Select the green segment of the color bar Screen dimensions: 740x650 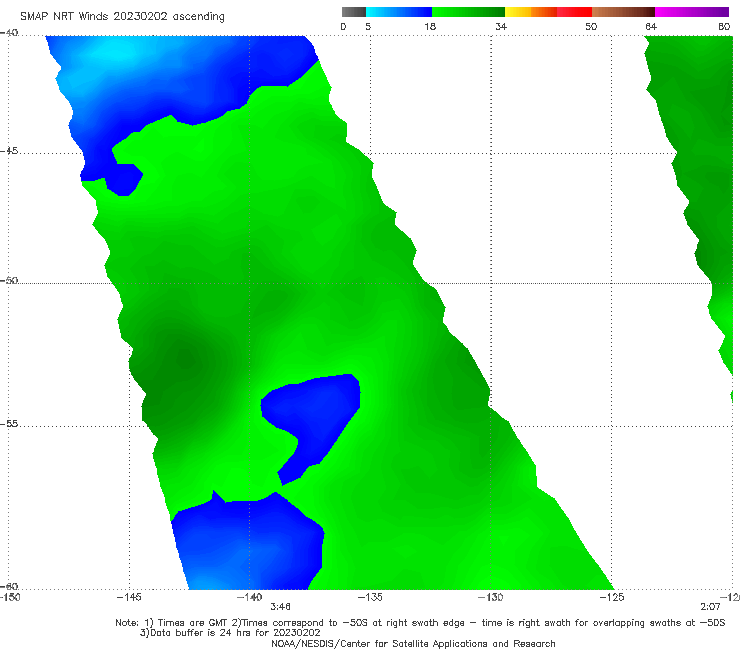(468, 12)
